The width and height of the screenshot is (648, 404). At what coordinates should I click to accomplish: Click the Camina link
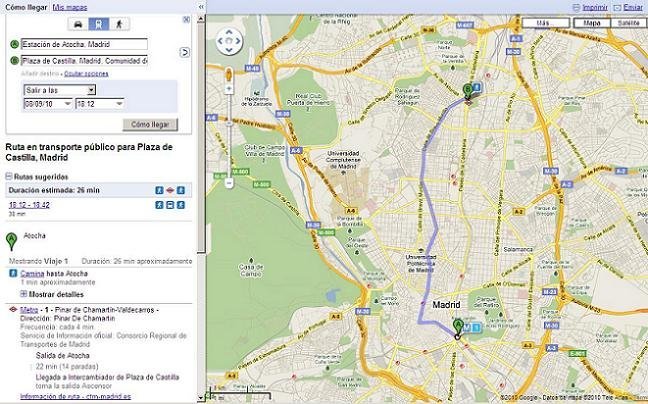(32, 273)
